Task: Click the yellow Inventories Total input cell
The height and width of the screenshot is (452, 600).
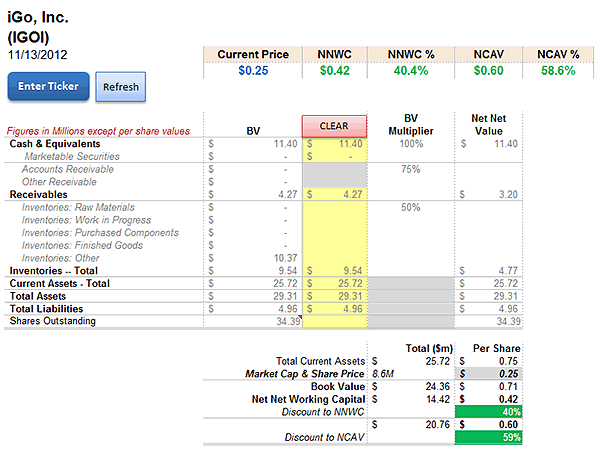Action: tap(335, 270)
